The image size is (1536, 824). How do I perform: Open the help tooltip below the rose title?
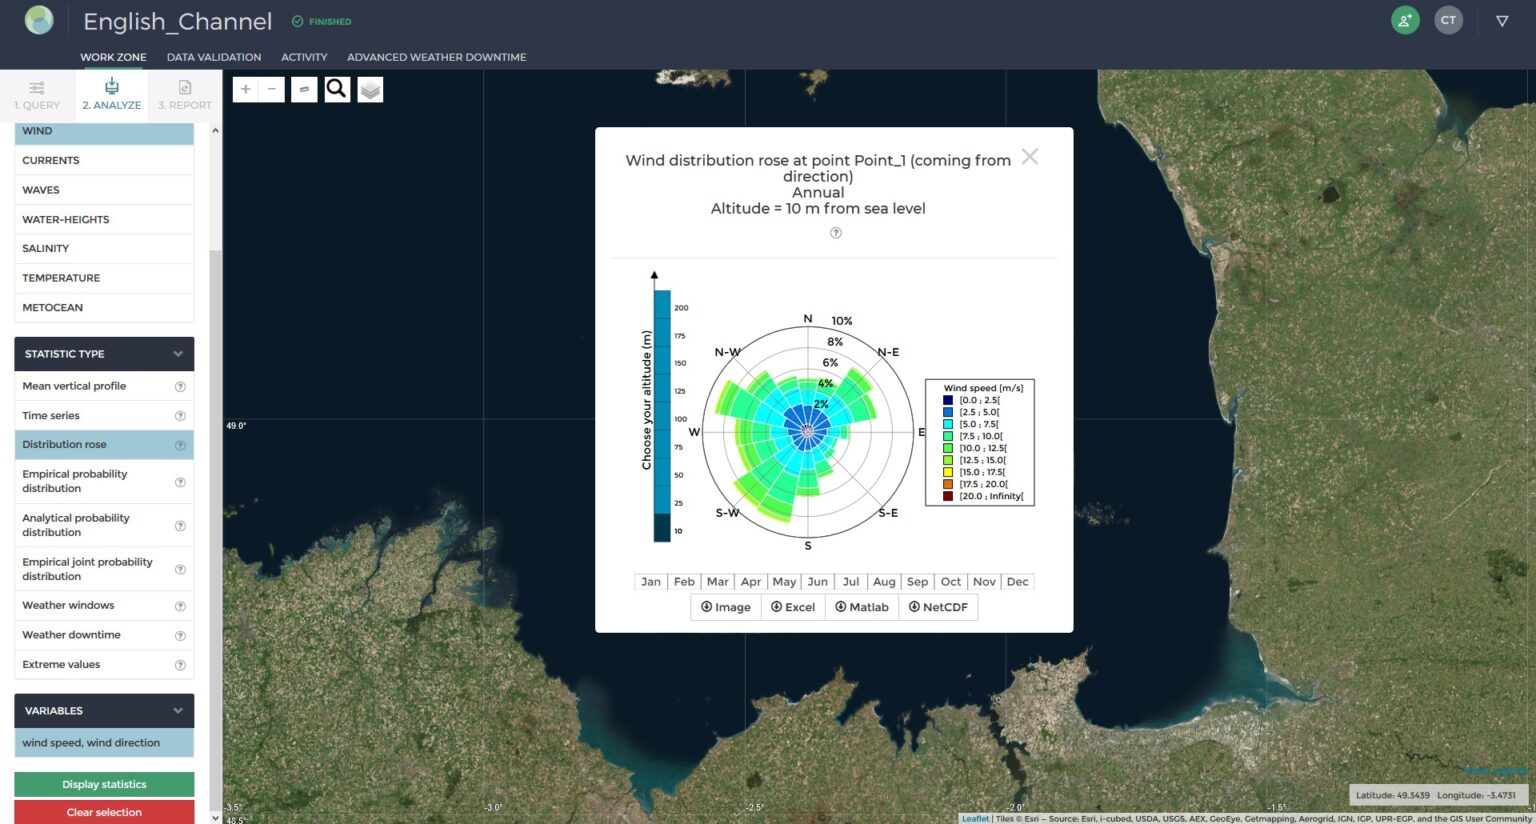point(836,232)
